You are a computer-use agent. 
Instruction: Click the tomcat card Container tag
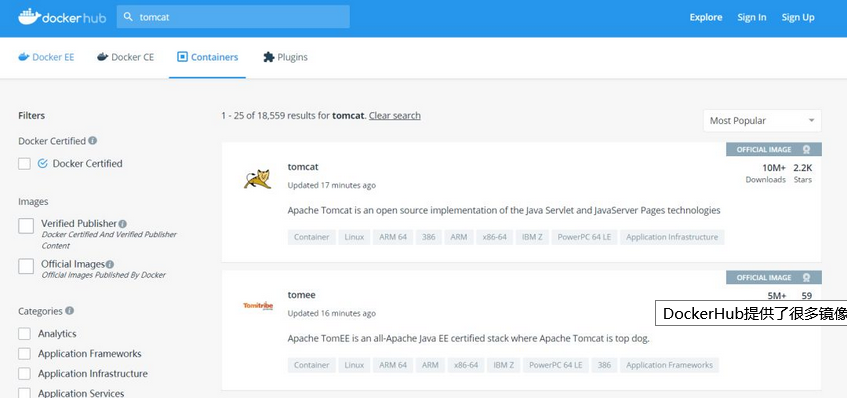[312, 237]
